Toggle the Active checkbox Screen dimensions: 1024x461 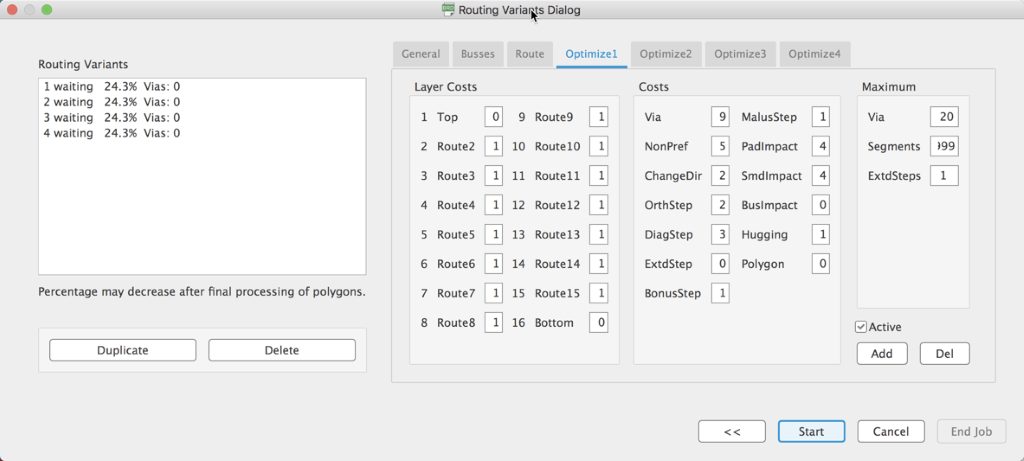(861, 327)
